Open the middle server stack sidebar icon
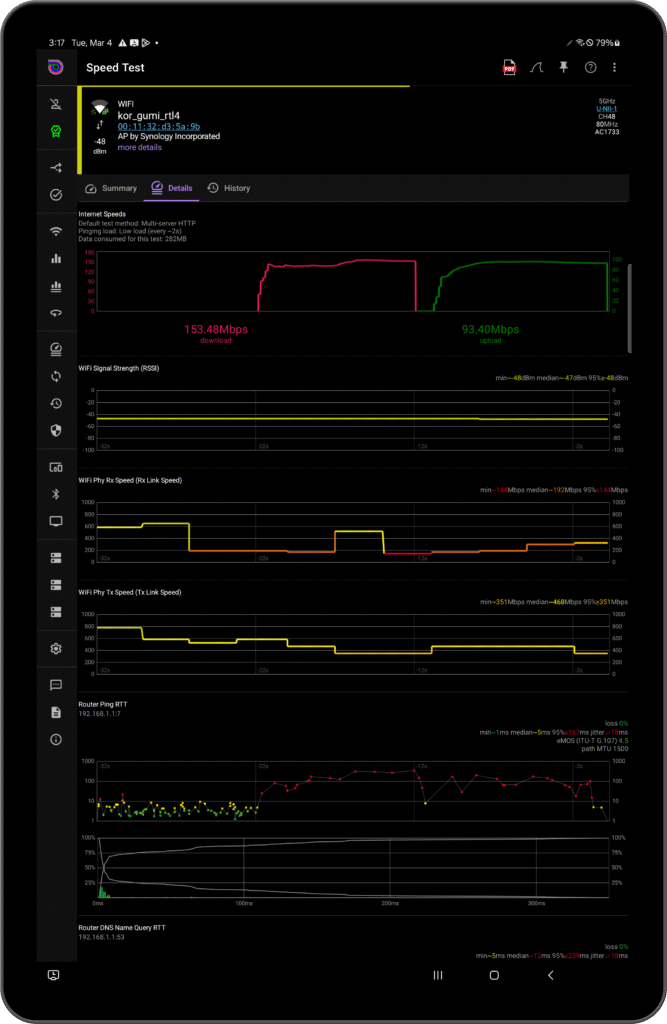The width and height of the screenshot is (667, 1024). click(56, 585)
